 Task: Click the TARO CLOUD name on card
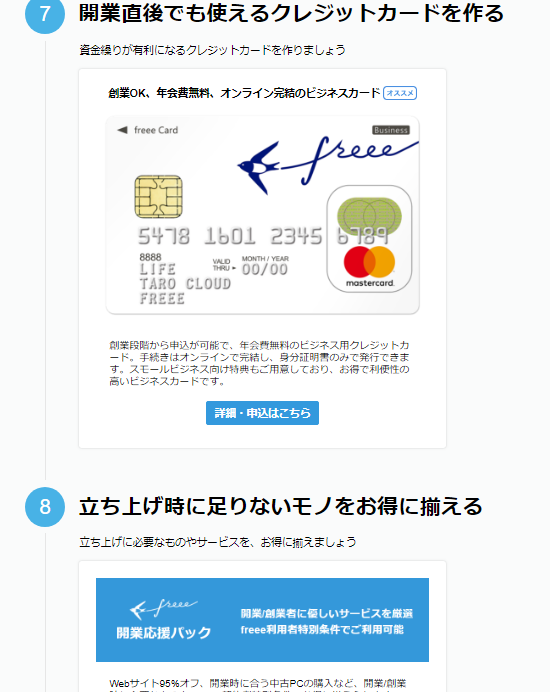[x=185, y=284]
